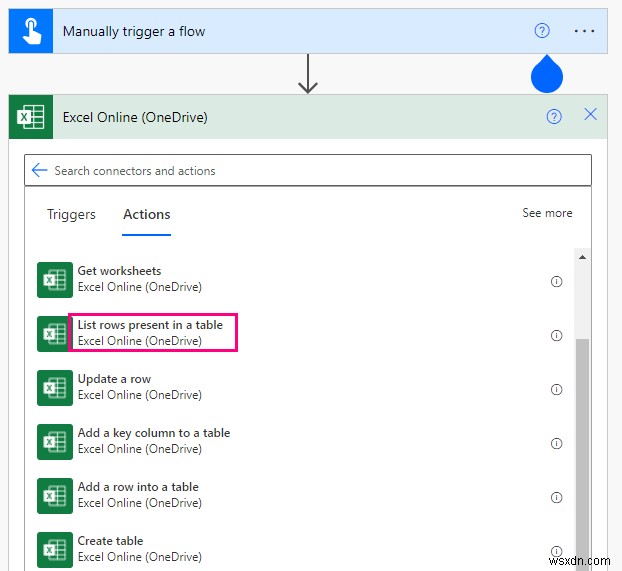Click the Excel Online (OneDrive) header title
Image resolution: width=622 pixels, height=571 pixels.
(135, 117)
